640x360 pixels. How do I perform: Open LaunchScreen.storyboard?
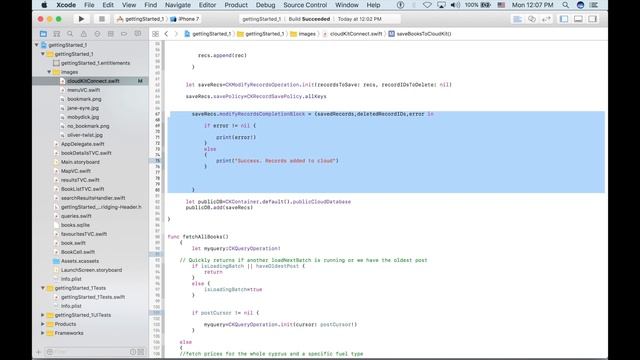(x=91, y=270)
